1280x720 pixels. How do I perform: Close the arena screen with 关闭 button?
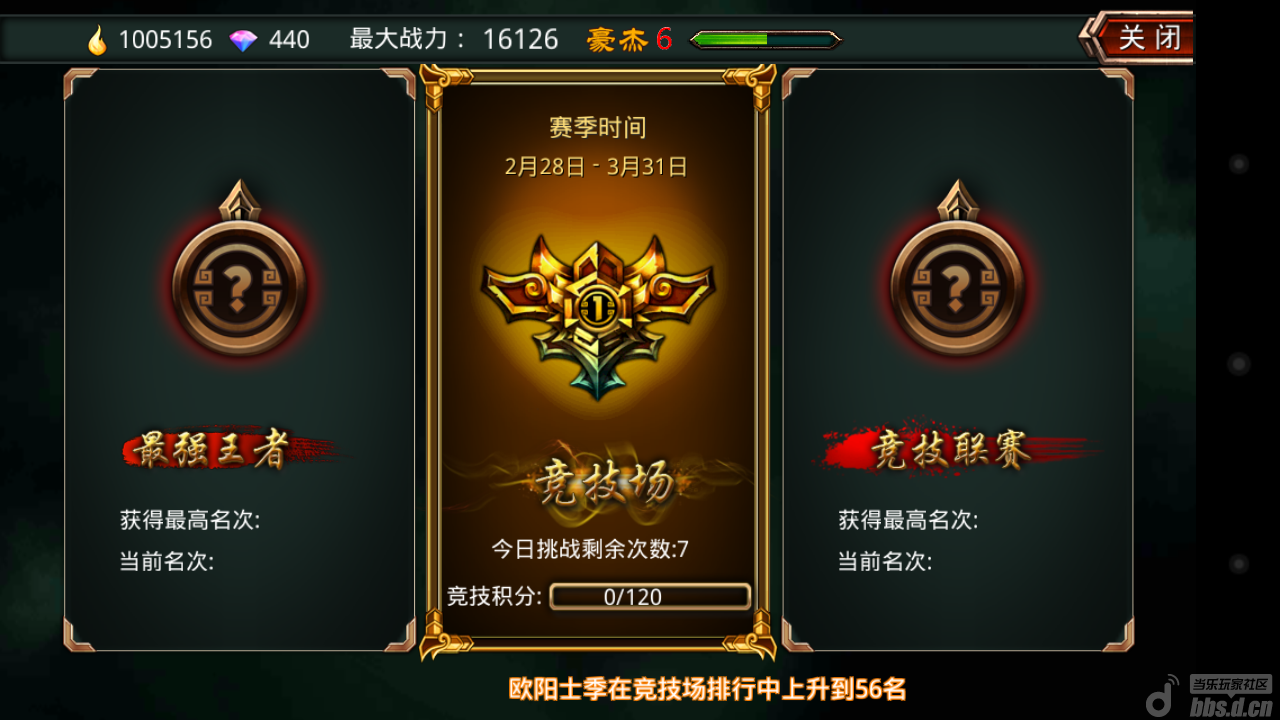click(x=1138, y=38)
